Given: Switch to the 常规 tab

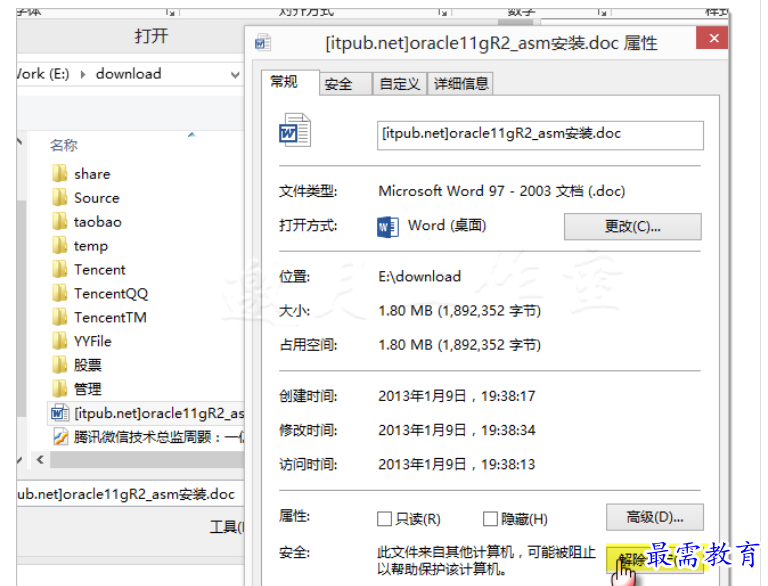Looking at the screenshot, I should coord(290,82).
